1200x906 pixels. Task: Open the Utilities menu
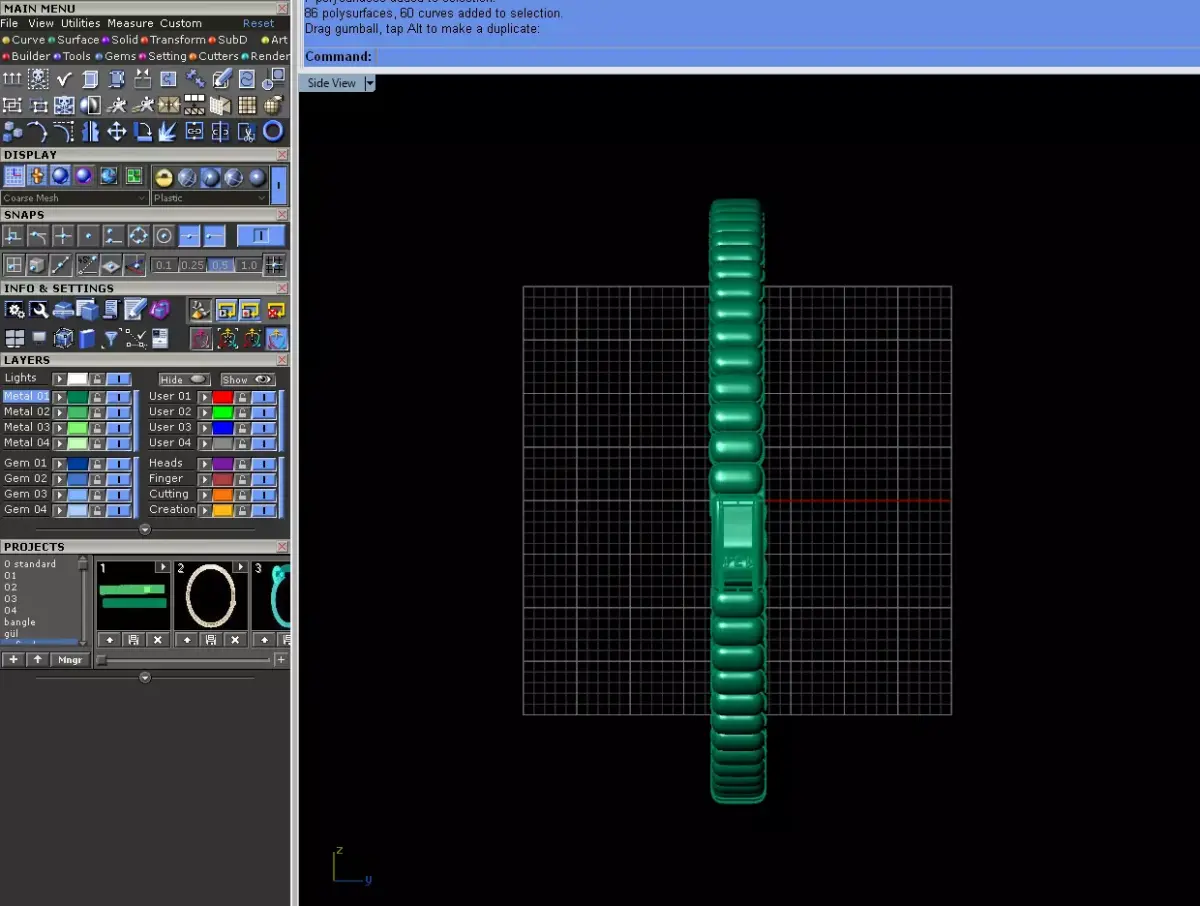81,23
